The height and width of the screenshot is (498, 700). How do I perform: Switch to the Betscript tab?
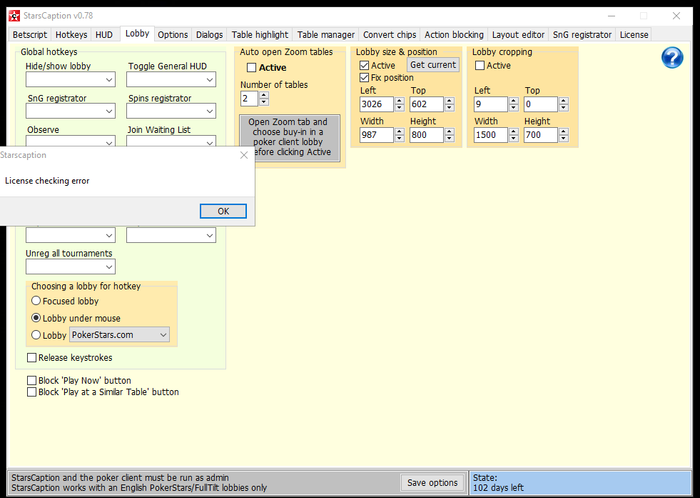tap(29, 35)
